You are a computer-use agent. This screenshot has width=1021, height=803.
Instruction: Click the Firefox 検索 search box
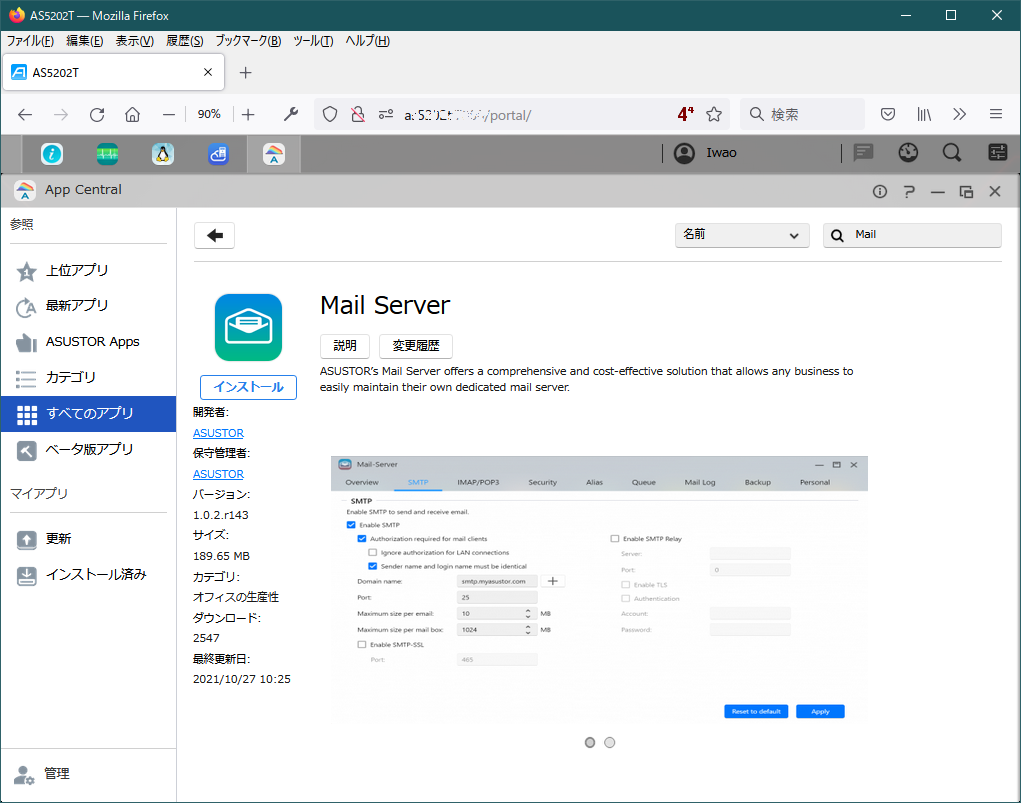click(x=802, y=115)
